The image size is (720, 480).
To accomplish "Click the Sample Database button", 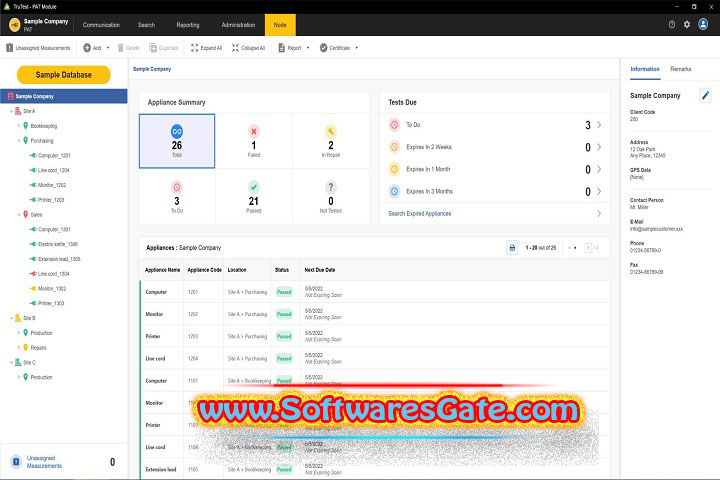I will click(x=63, y=75).
